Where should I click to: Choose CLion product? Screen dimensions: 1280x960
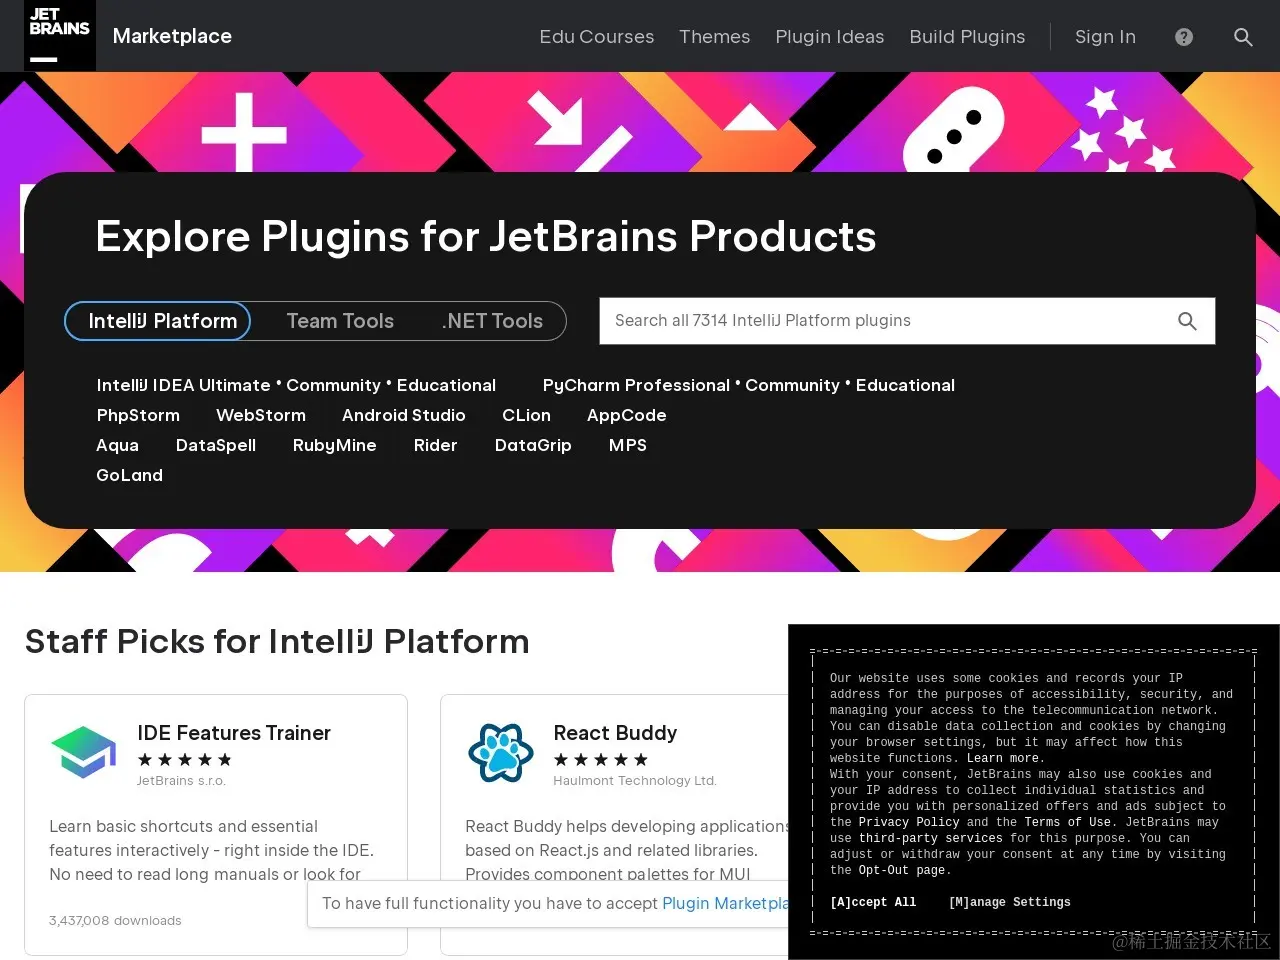point(526,415)
